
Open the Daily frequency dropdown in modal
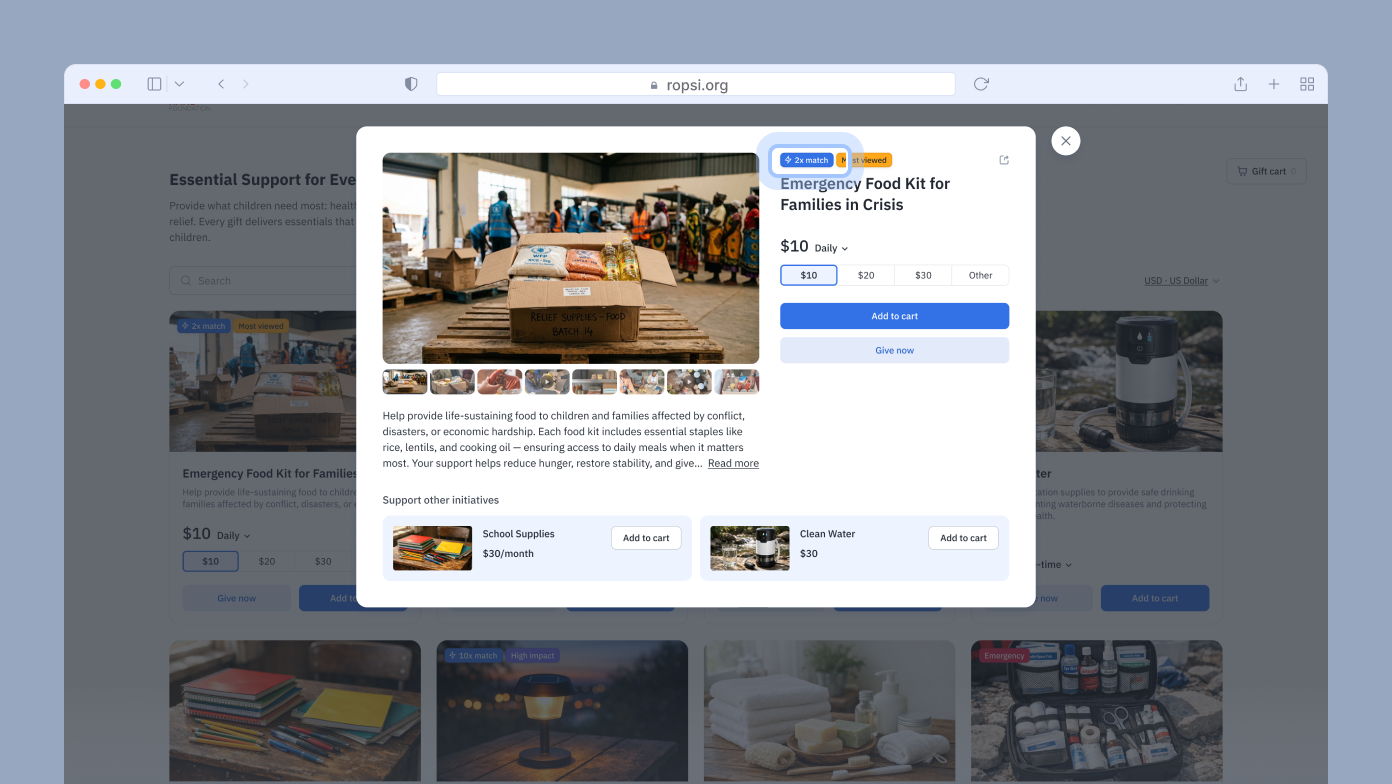point(831,248)
